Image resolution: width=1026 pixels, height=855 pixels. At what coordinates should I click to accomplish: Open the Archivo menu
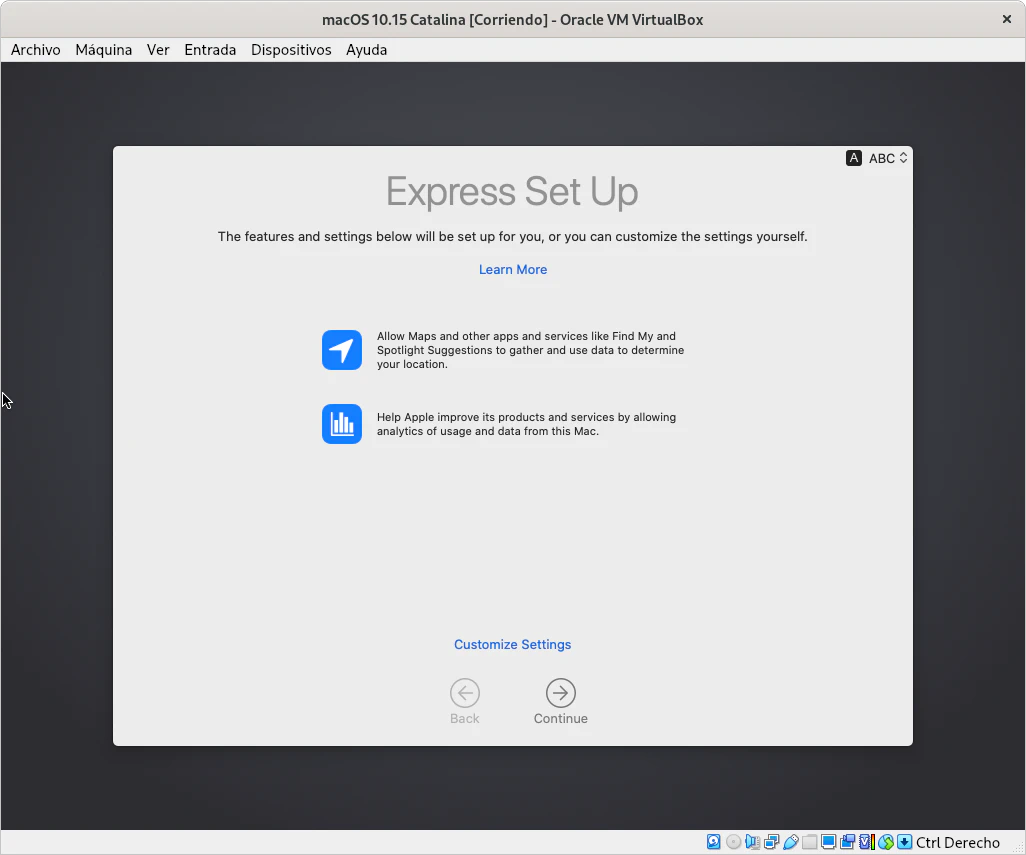[36, 50]
